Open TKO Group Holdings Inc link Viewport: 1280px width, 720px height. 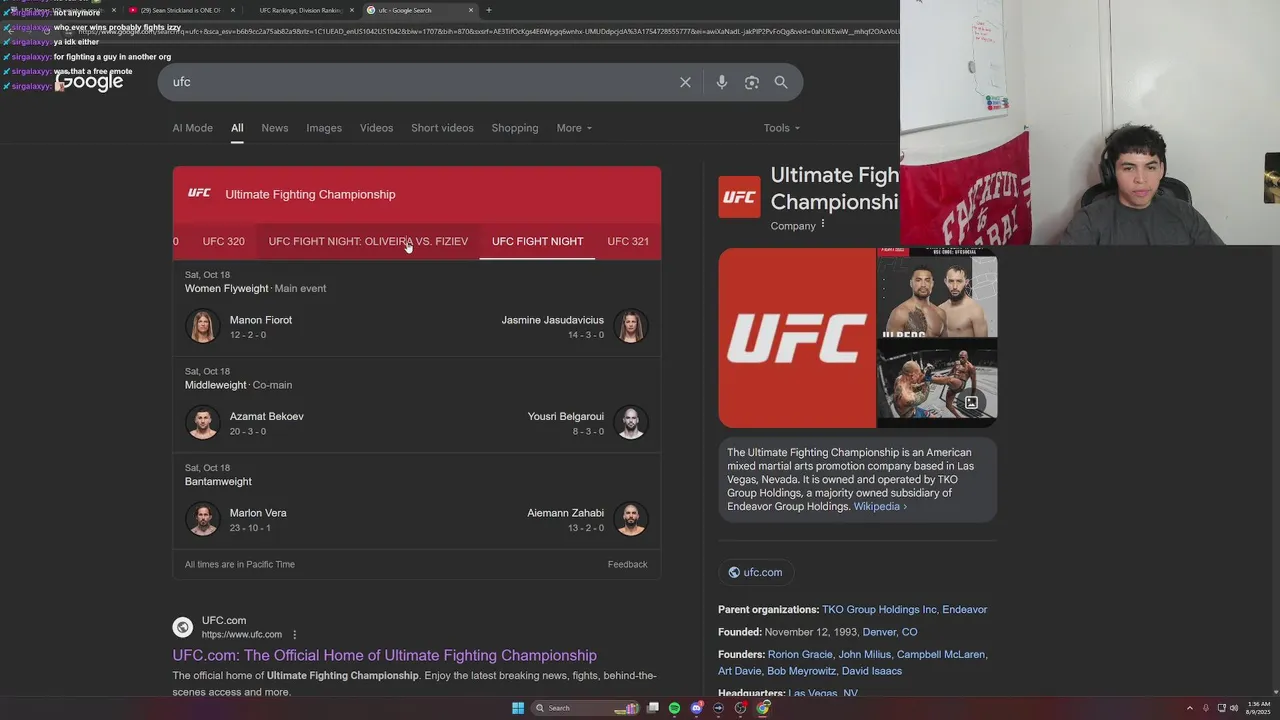[x=879, y=609]
